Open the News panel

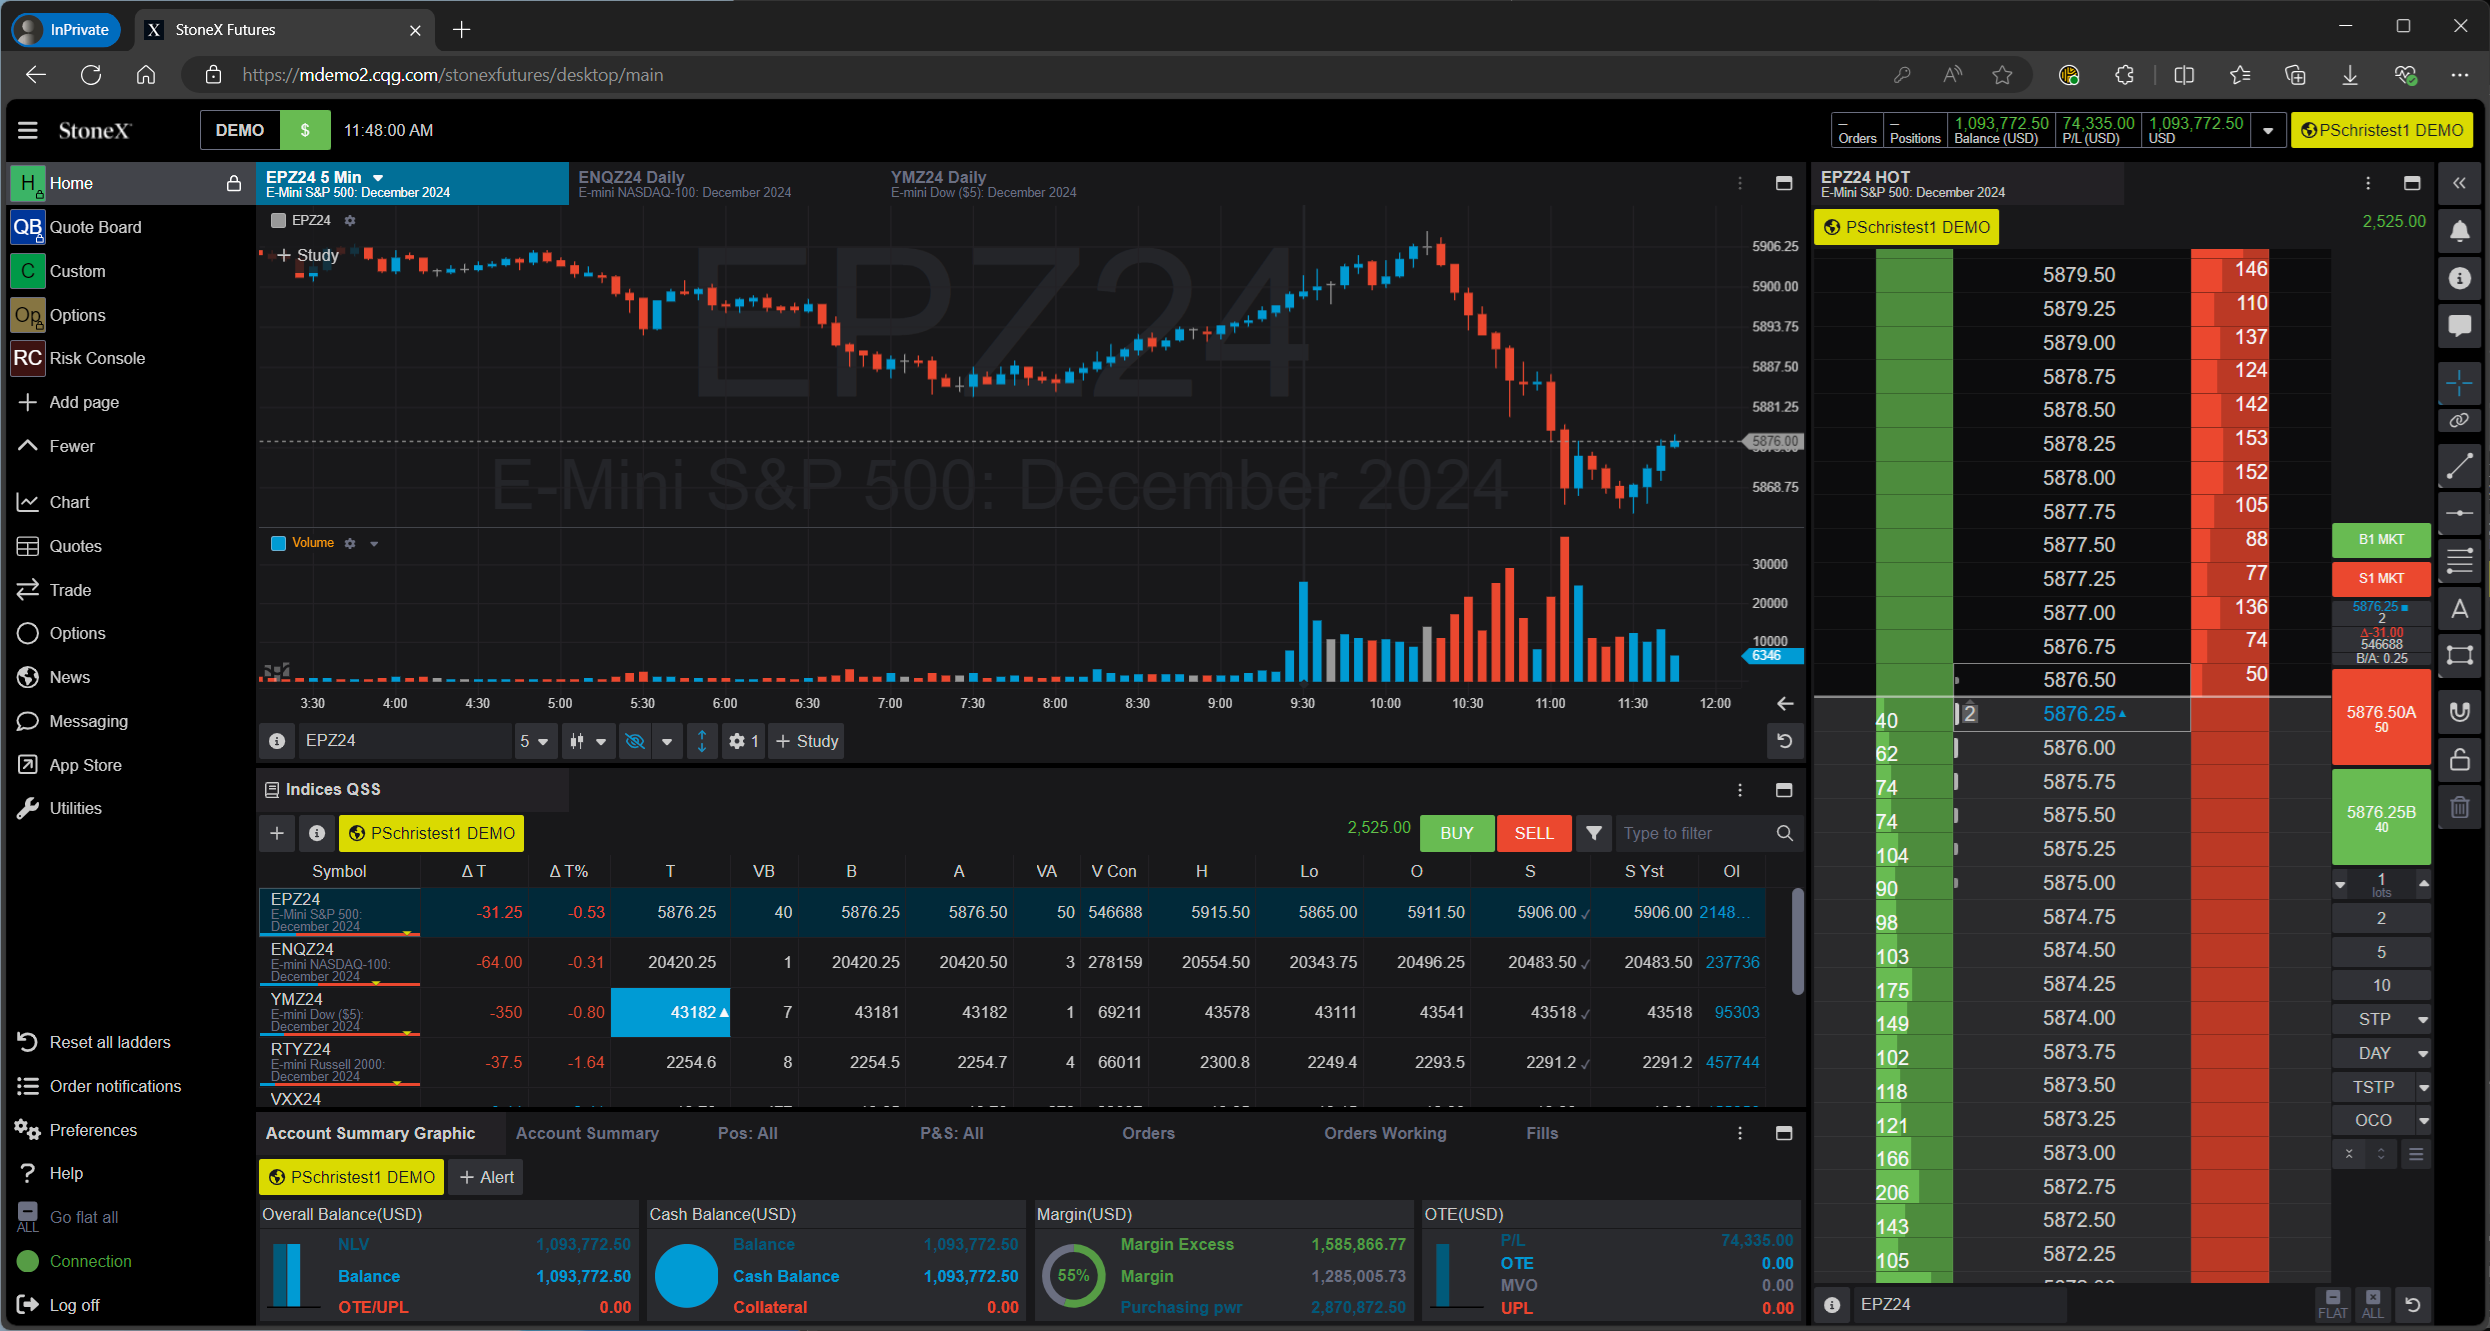(x=70, y=677)
